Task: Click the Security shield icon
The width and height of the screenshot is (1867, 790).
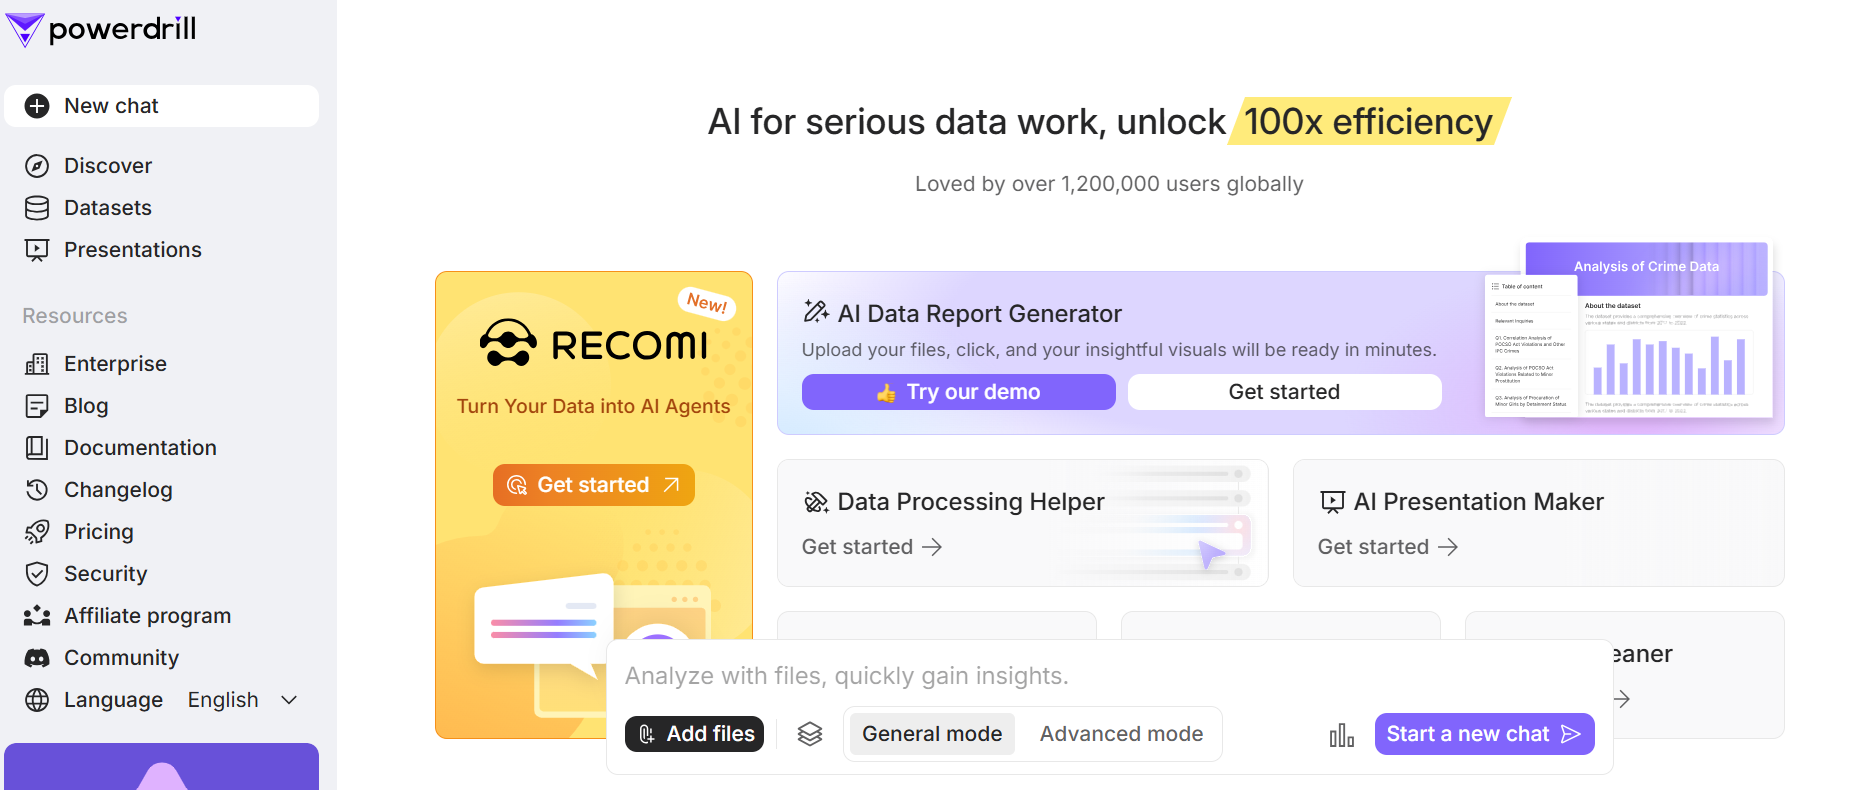Action: tap(37, 574)
